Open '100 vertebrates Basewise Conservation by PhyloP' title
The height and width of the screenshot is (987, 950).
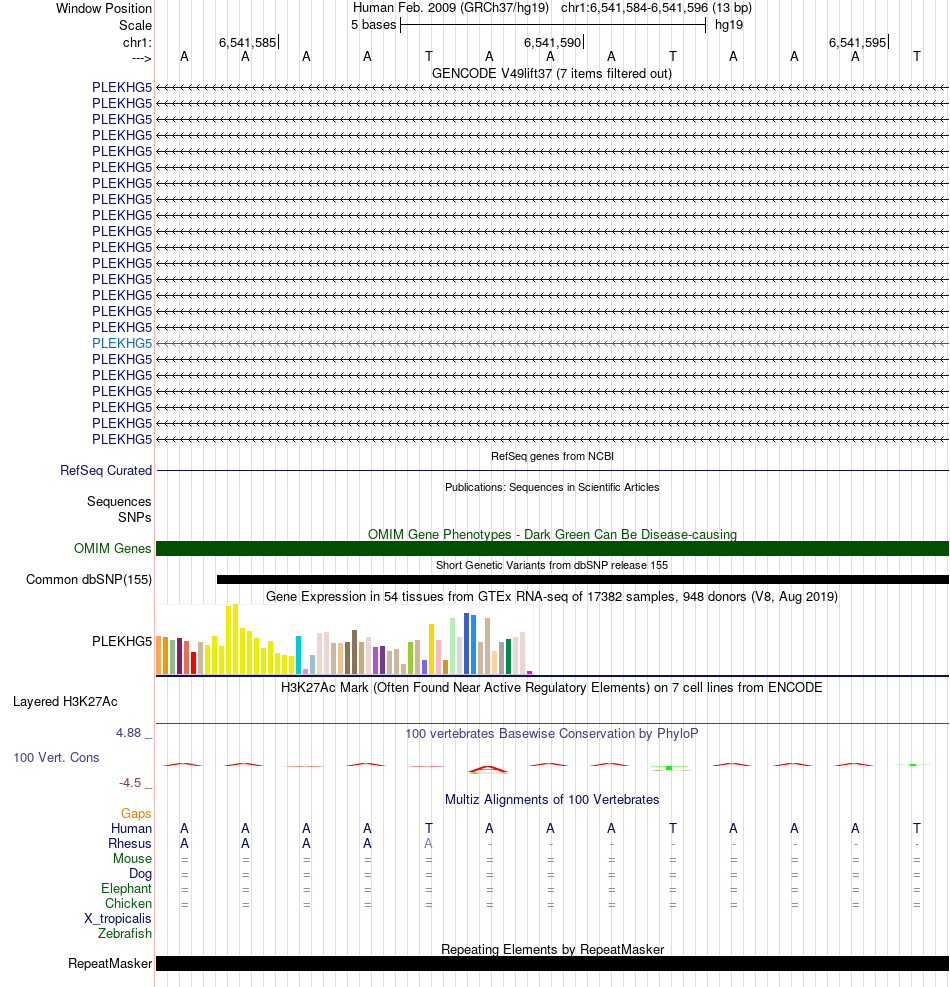551,733
